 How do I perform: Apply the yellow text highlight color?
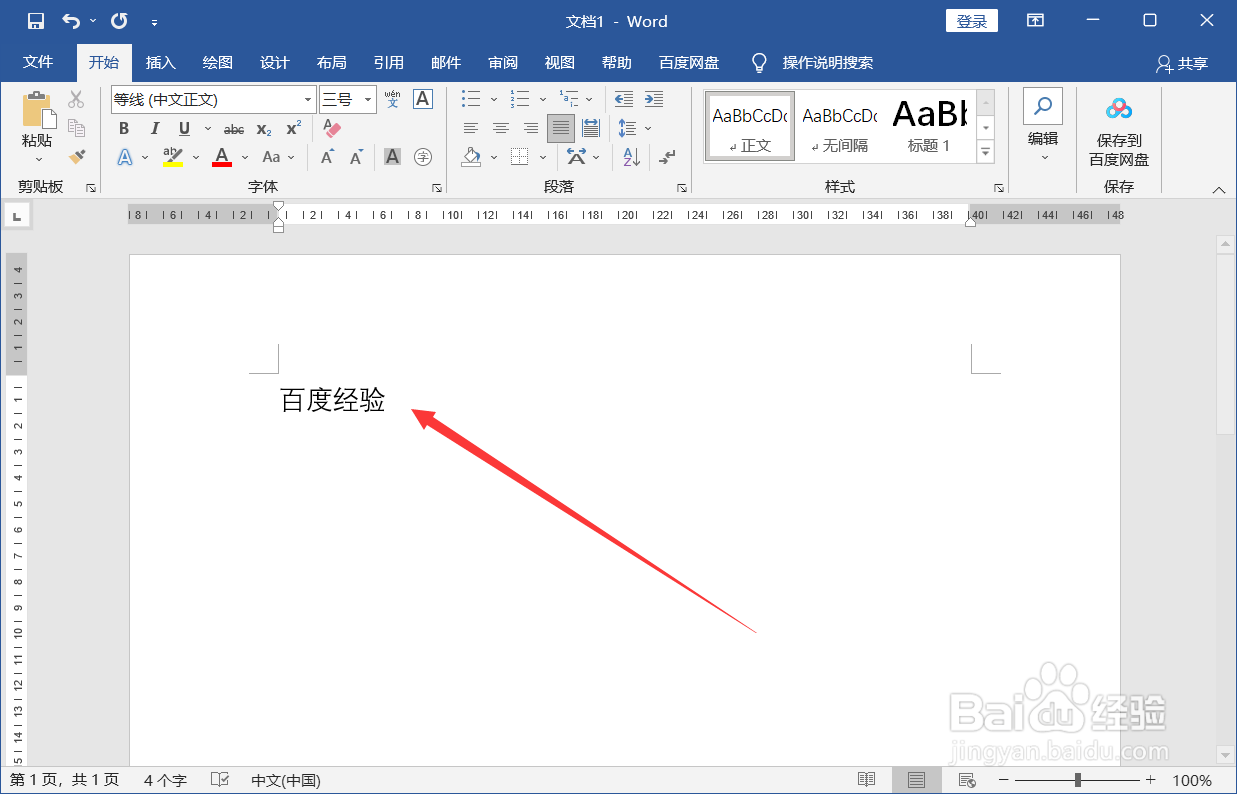pos(173,157)
